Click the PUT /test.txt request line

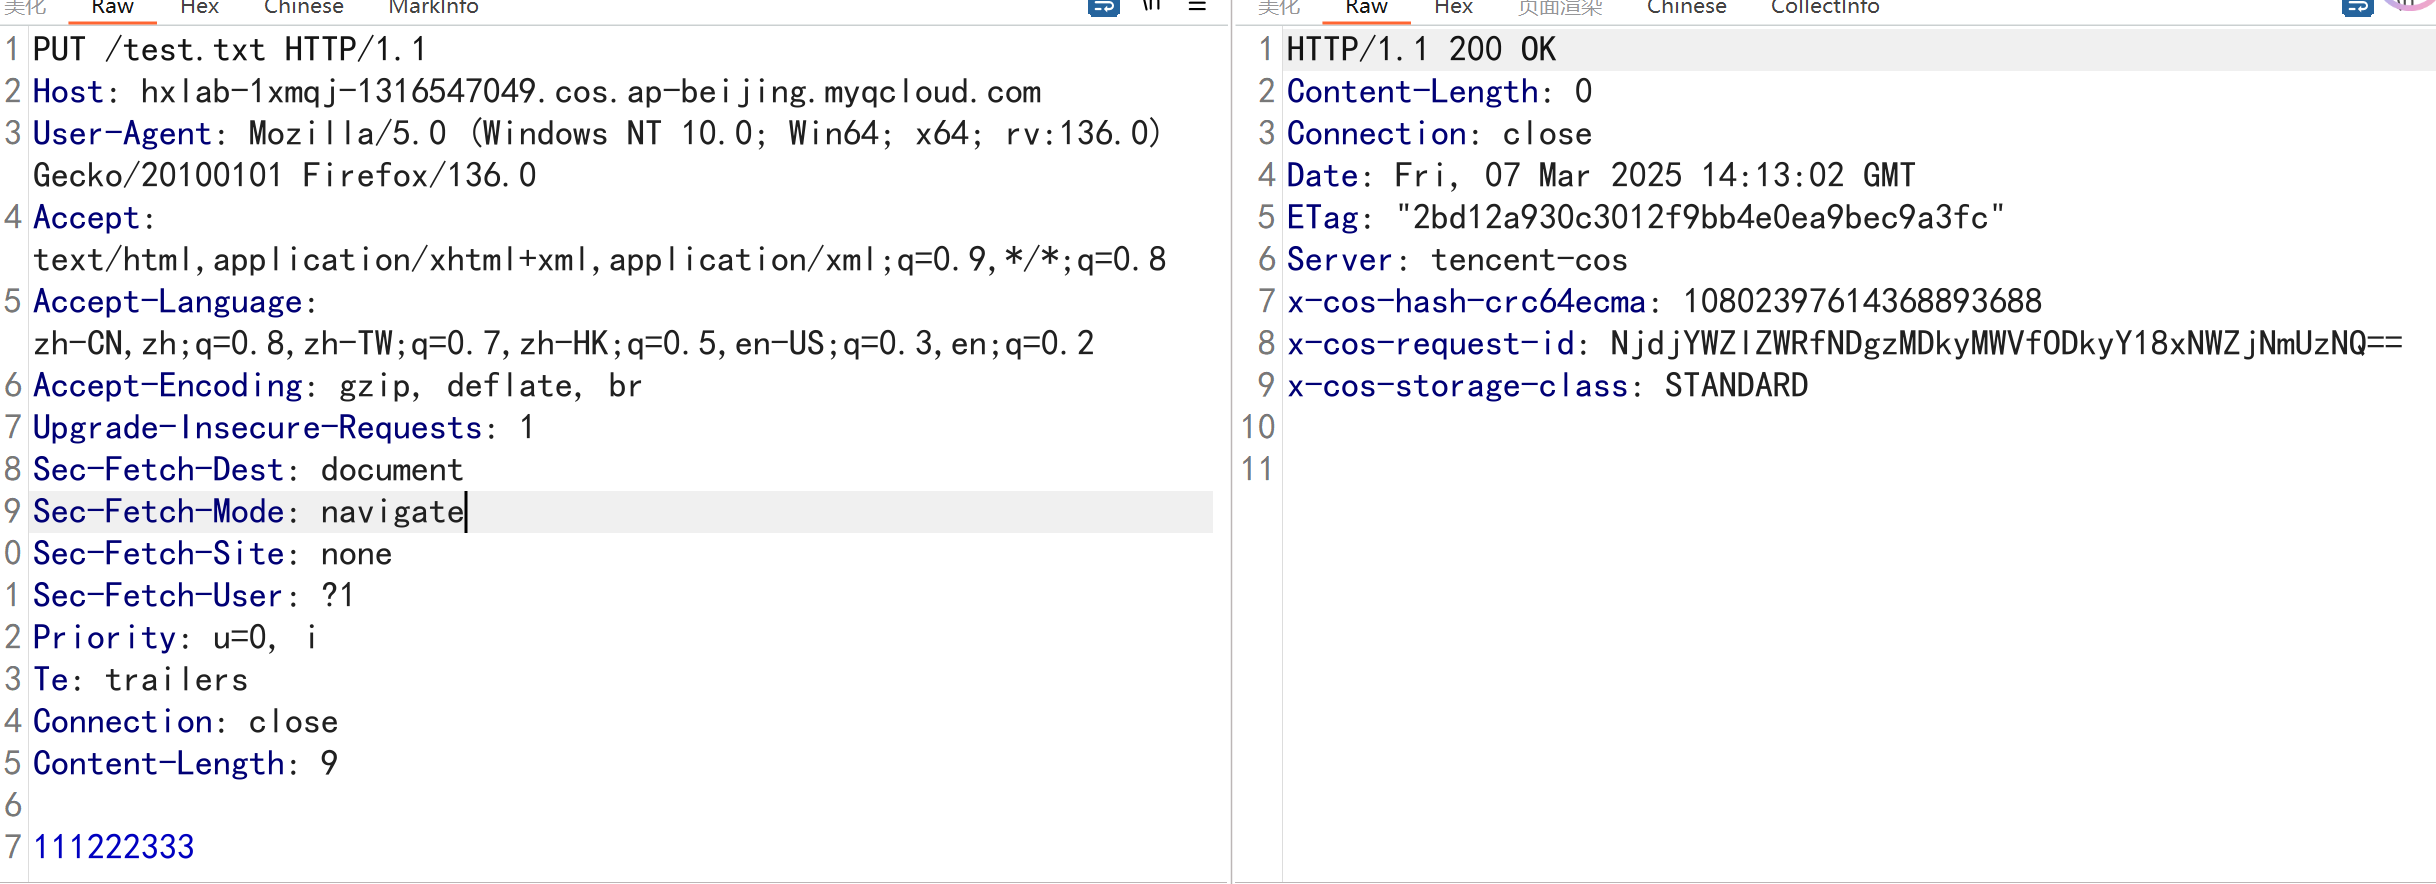point(229,49)
